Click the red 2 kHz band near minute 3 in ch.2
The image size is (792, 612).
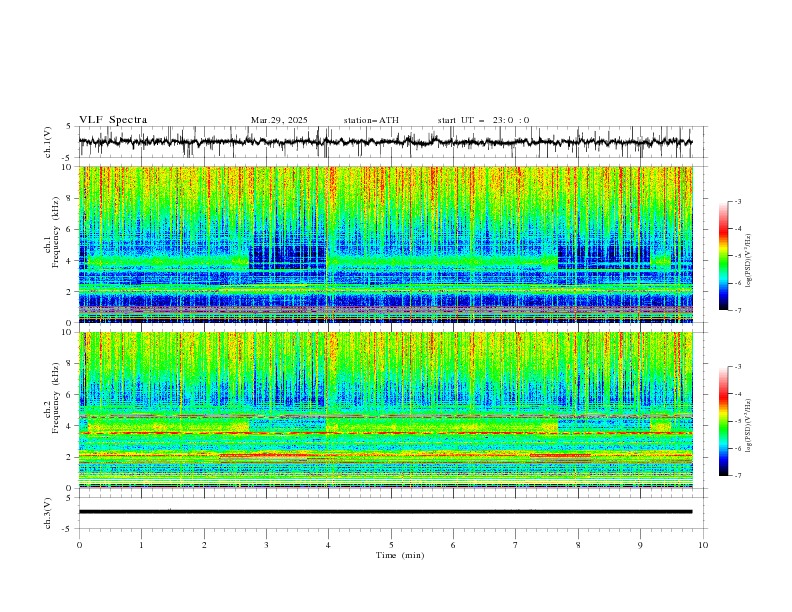tap(264, 455)
